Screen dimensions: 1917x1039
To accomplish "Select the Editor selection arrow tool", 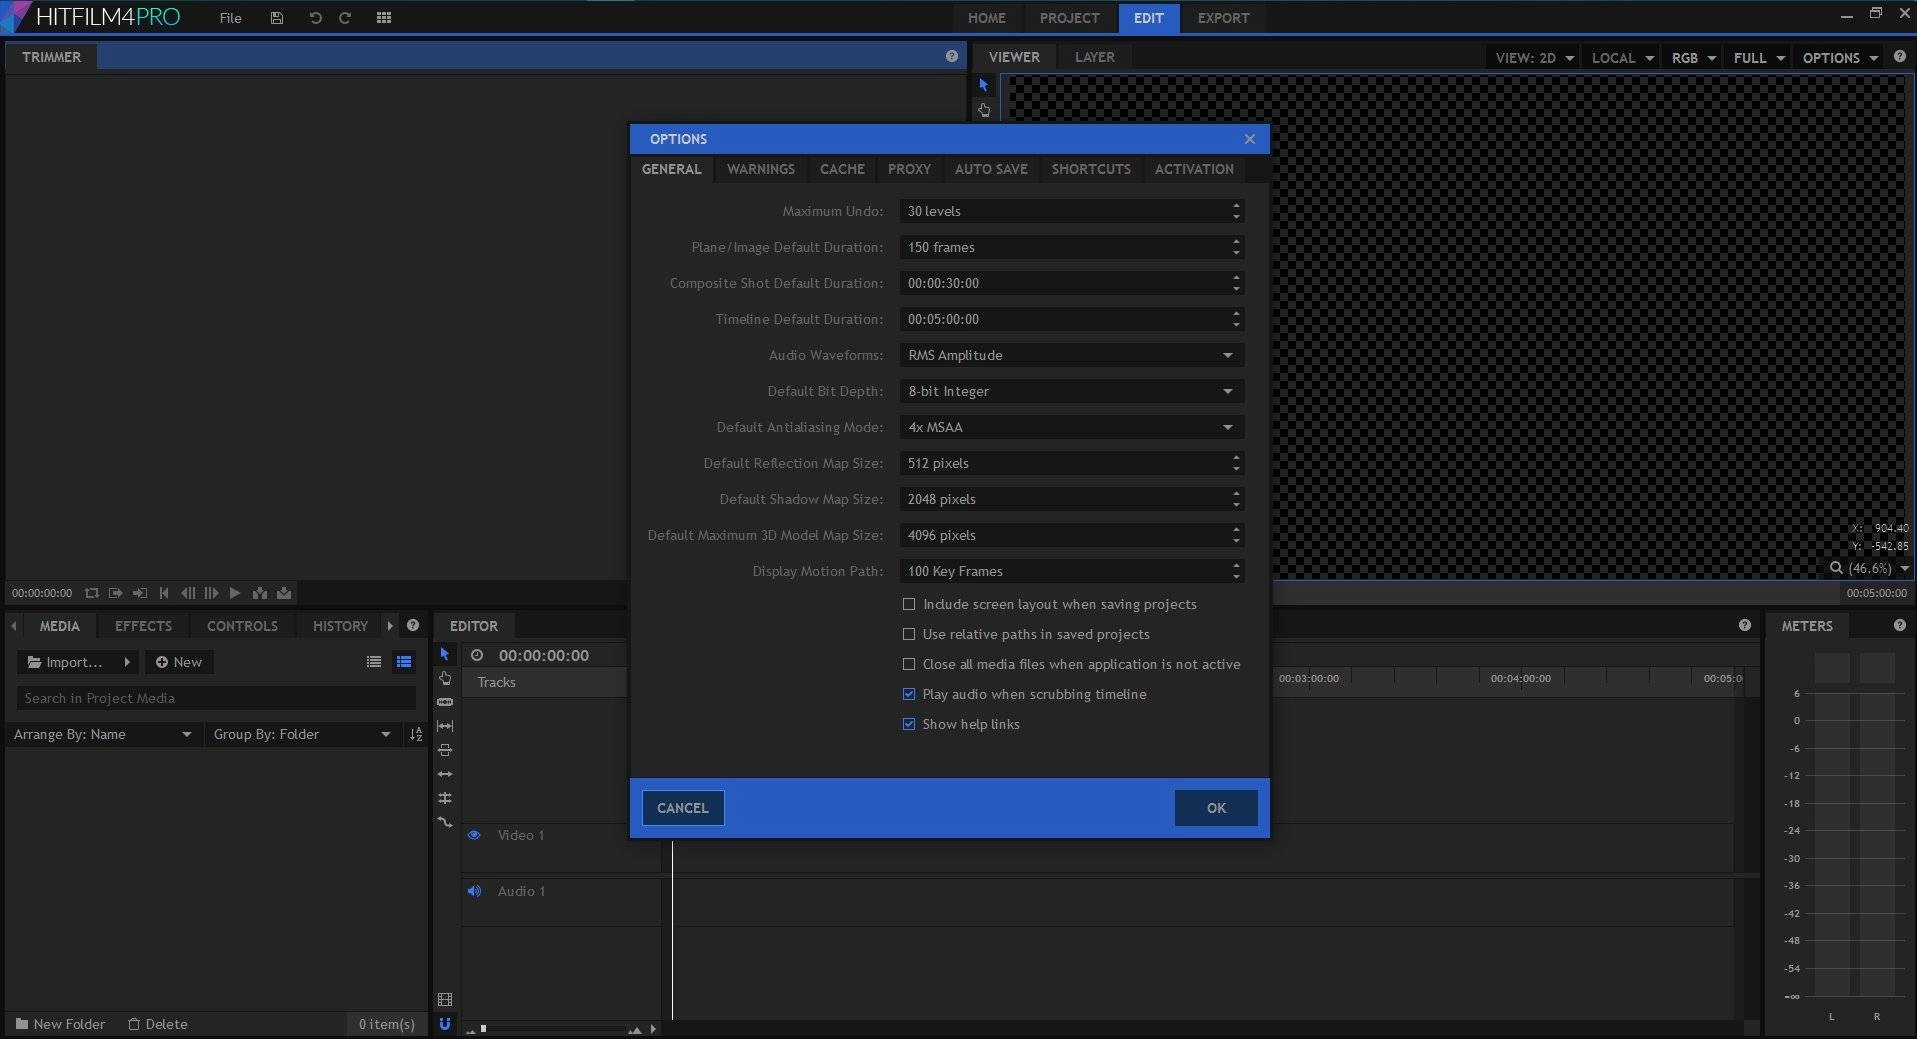I will pyautogui.click(x=445, y=654).
